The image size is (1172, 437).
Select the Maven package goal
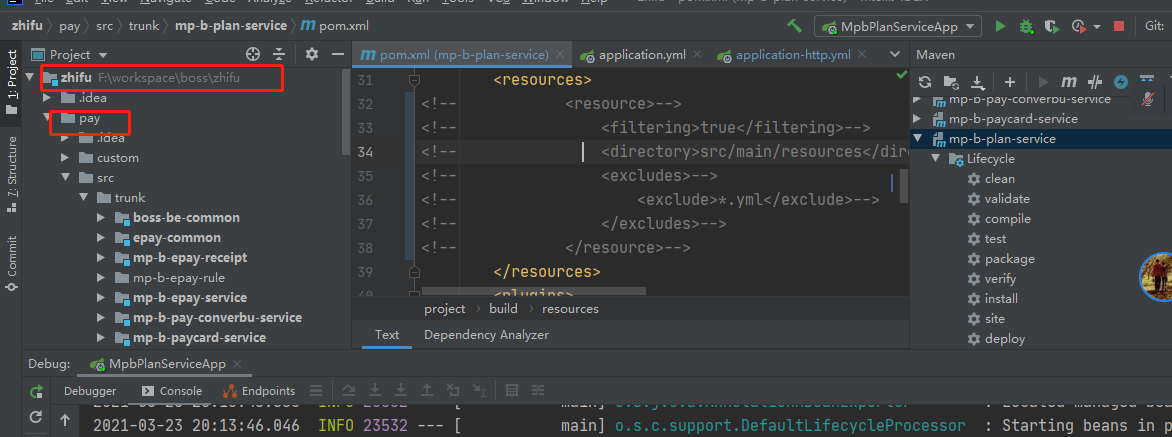pos(1001,258)
